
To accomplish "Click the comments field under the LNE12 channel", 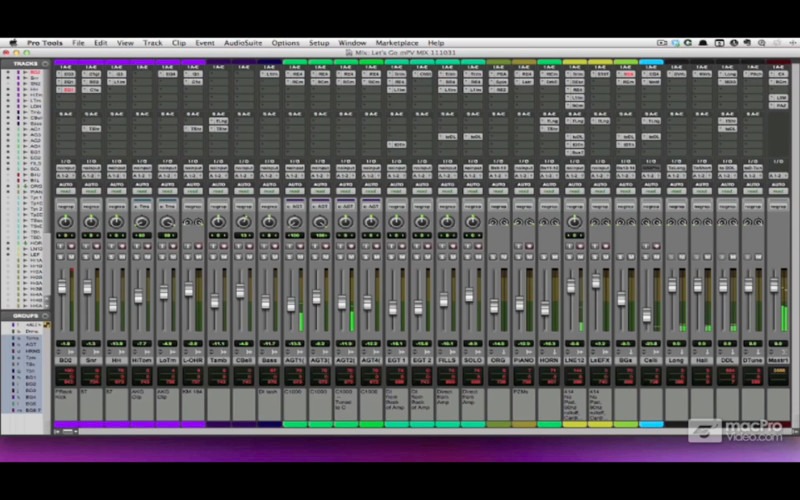I will [574, 404].
